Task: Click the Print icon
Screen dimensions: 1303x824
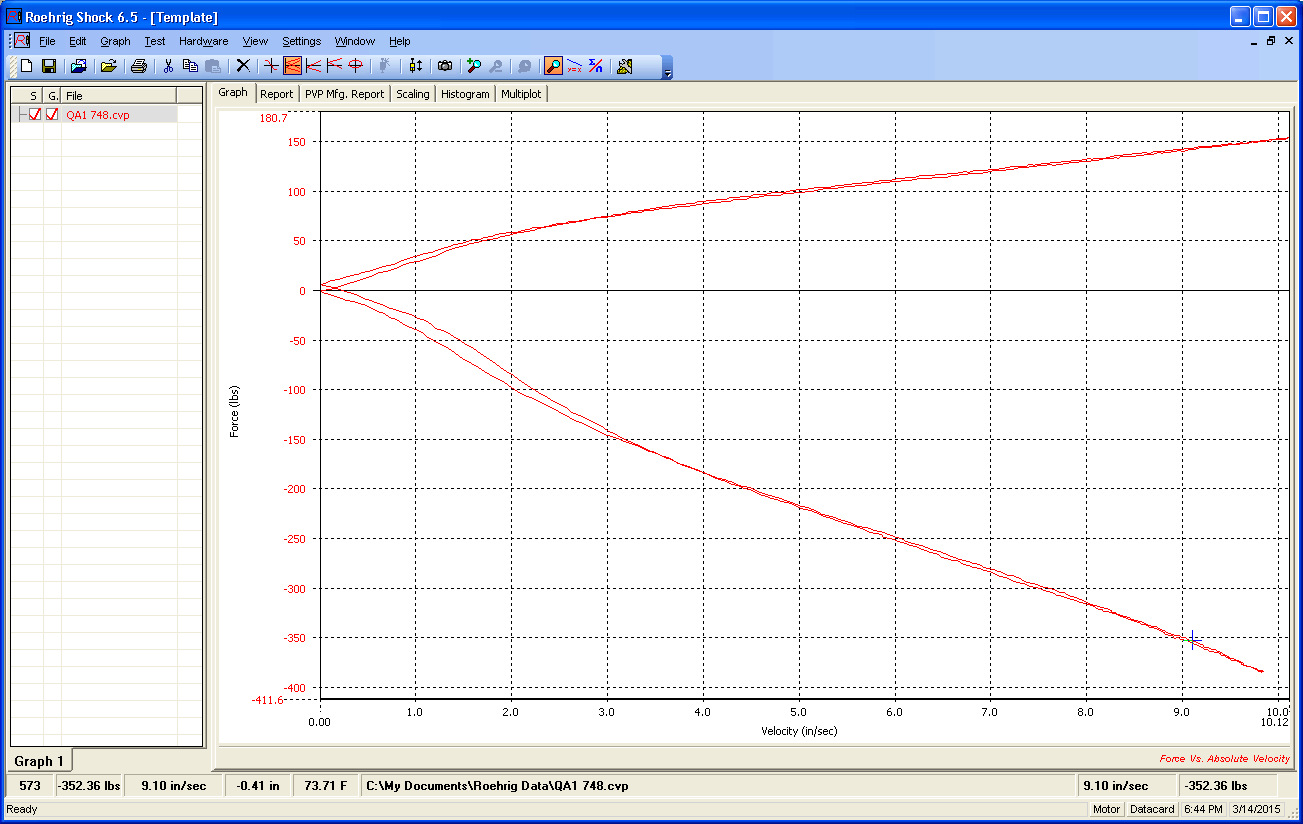Action: [139, 66]
